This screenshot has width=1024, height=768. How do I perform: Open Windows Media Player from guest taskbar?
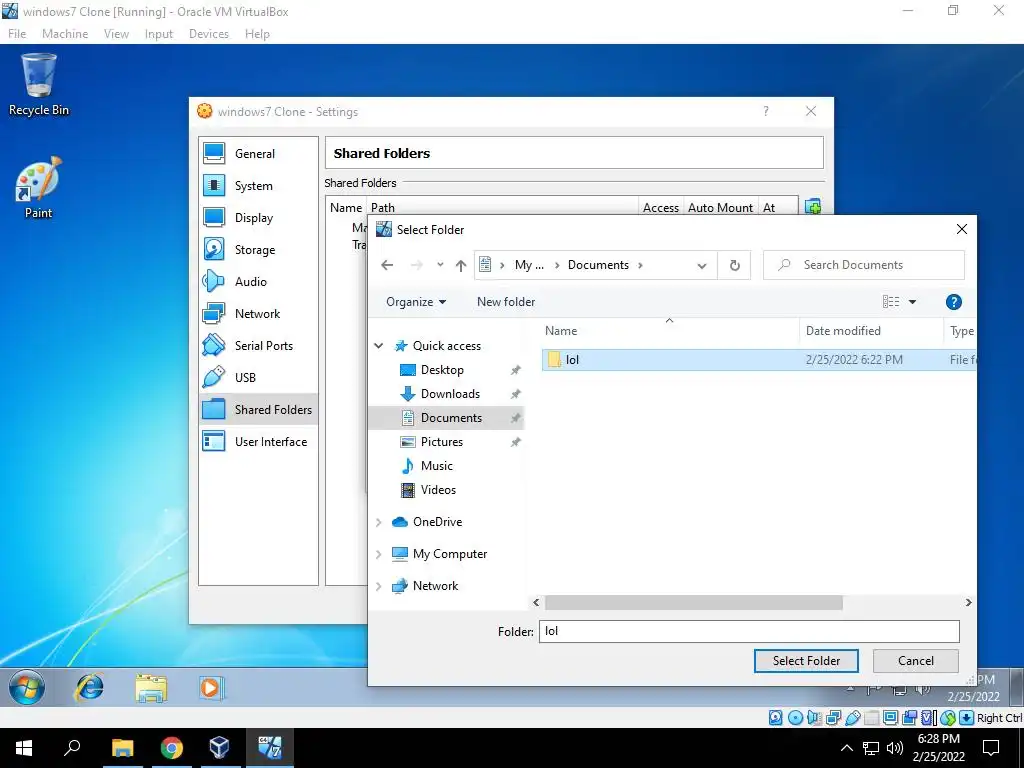(x=211, y=688)
